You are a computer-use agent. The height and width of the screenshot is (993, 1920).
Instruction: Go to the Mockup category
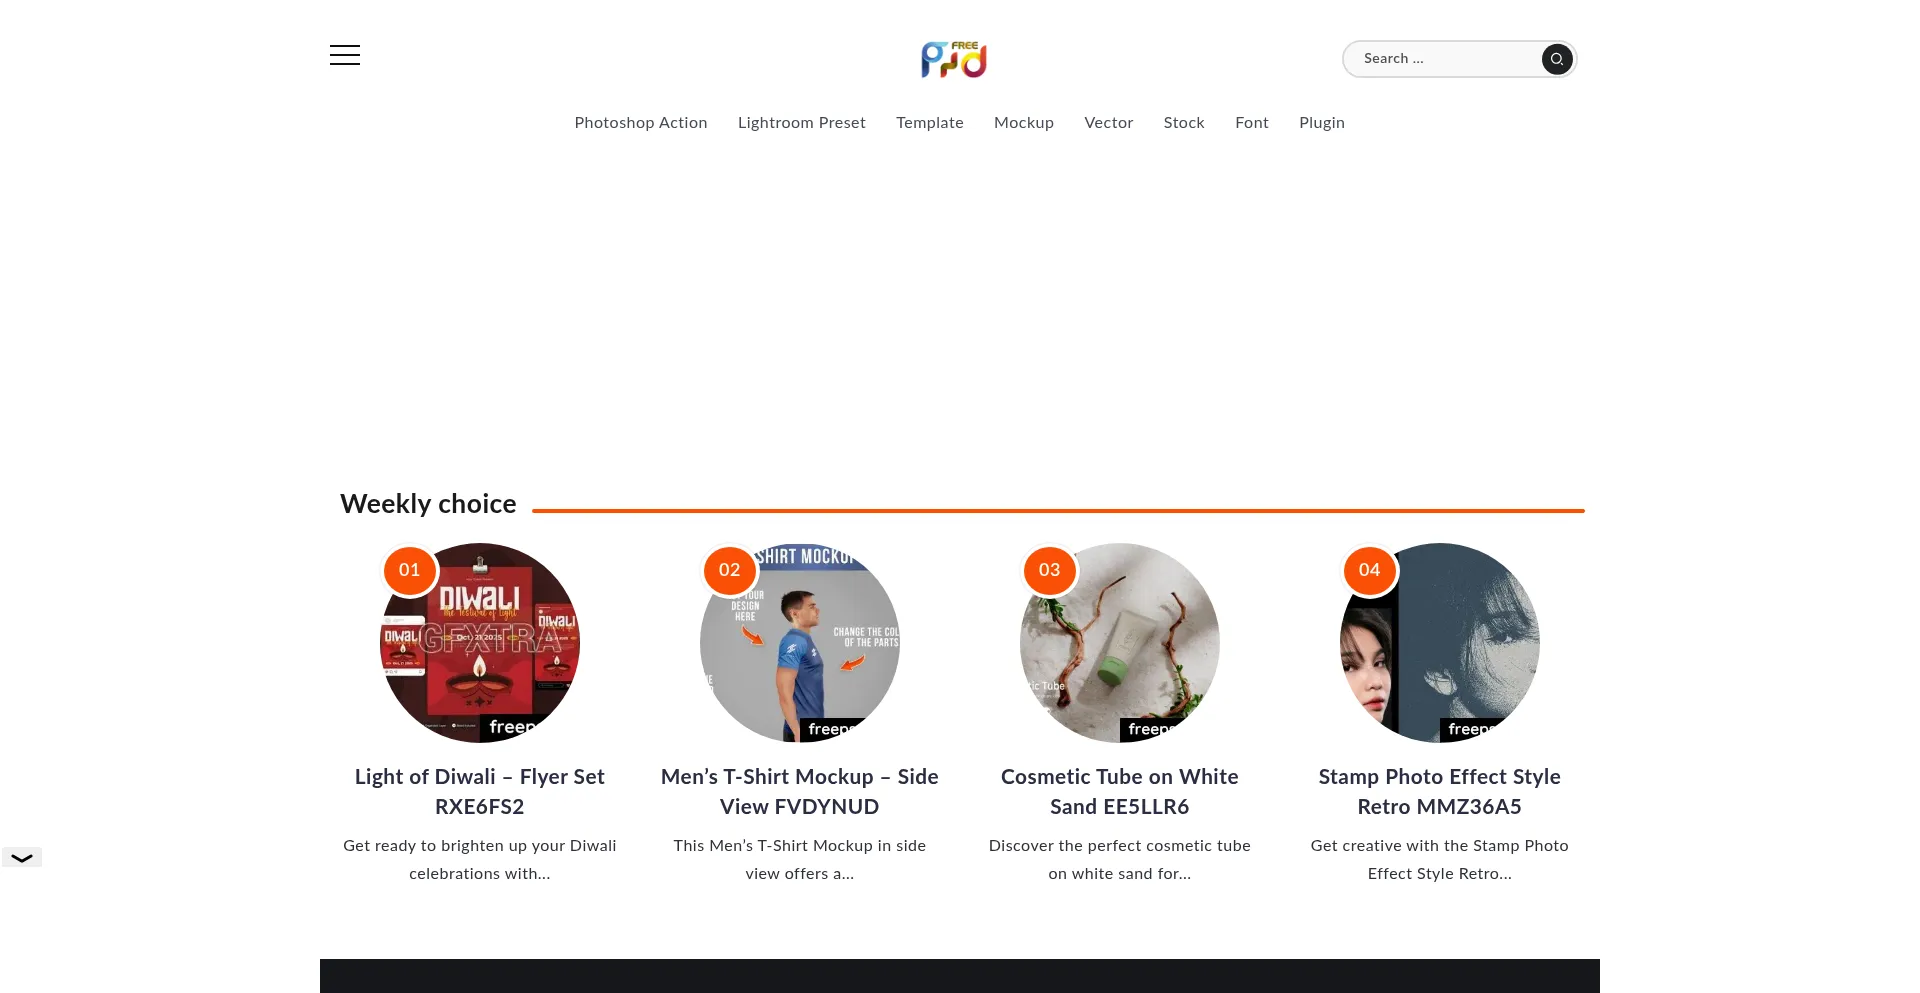coord(1024,123)
